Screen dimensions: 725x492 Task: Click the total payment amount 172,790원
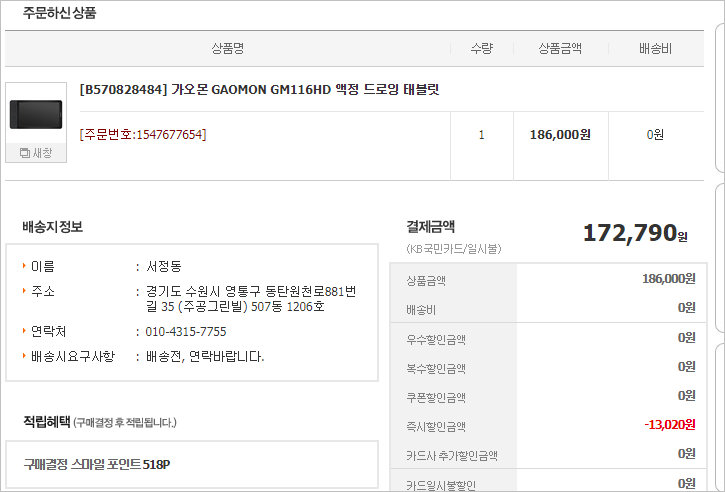tap(635, 233)
